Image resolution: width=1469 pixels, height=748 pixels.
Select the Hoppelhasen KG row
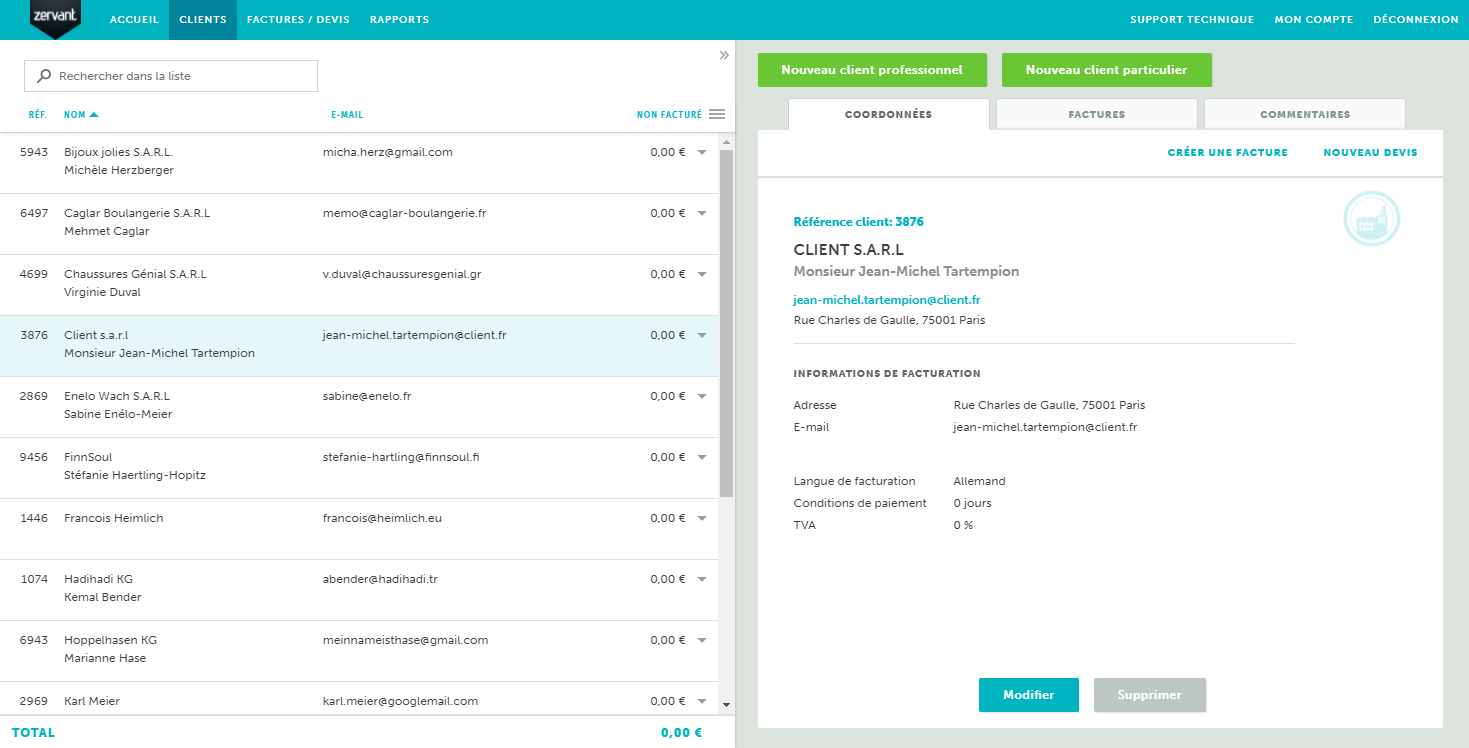(359, 651)
